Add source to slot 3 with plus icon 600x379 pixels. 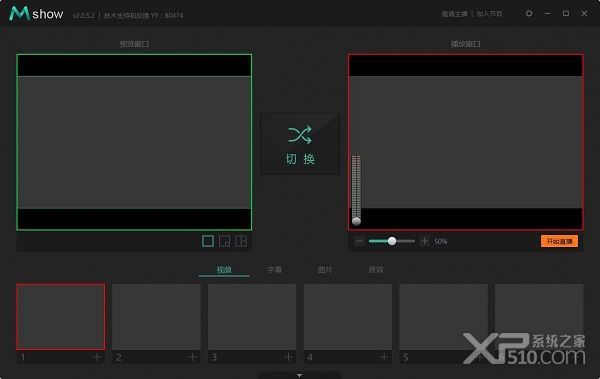tap(288, 357)
